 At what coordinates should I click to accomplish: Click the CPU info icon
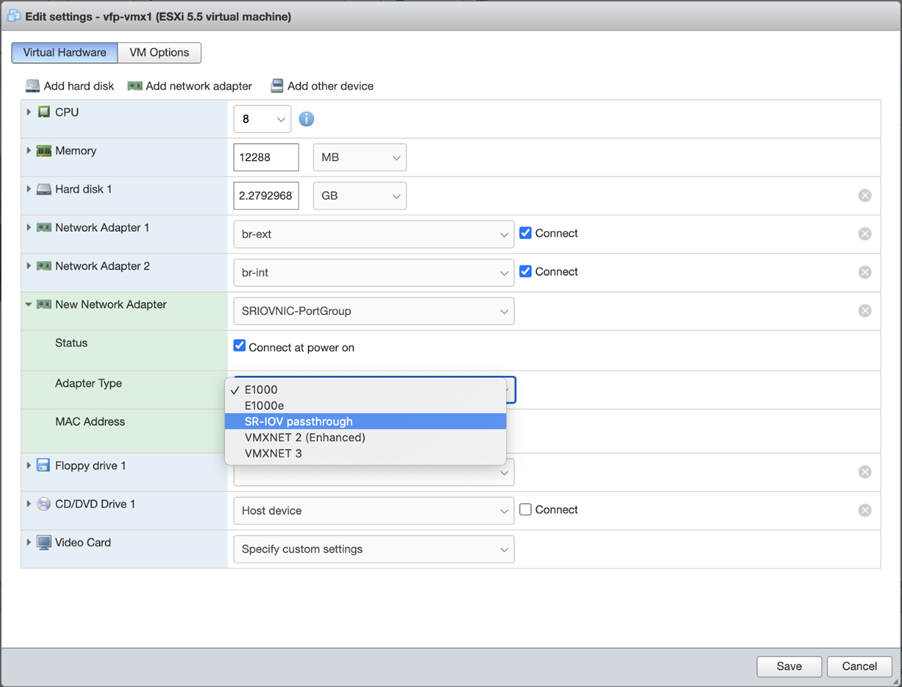[x=307, y=119]
